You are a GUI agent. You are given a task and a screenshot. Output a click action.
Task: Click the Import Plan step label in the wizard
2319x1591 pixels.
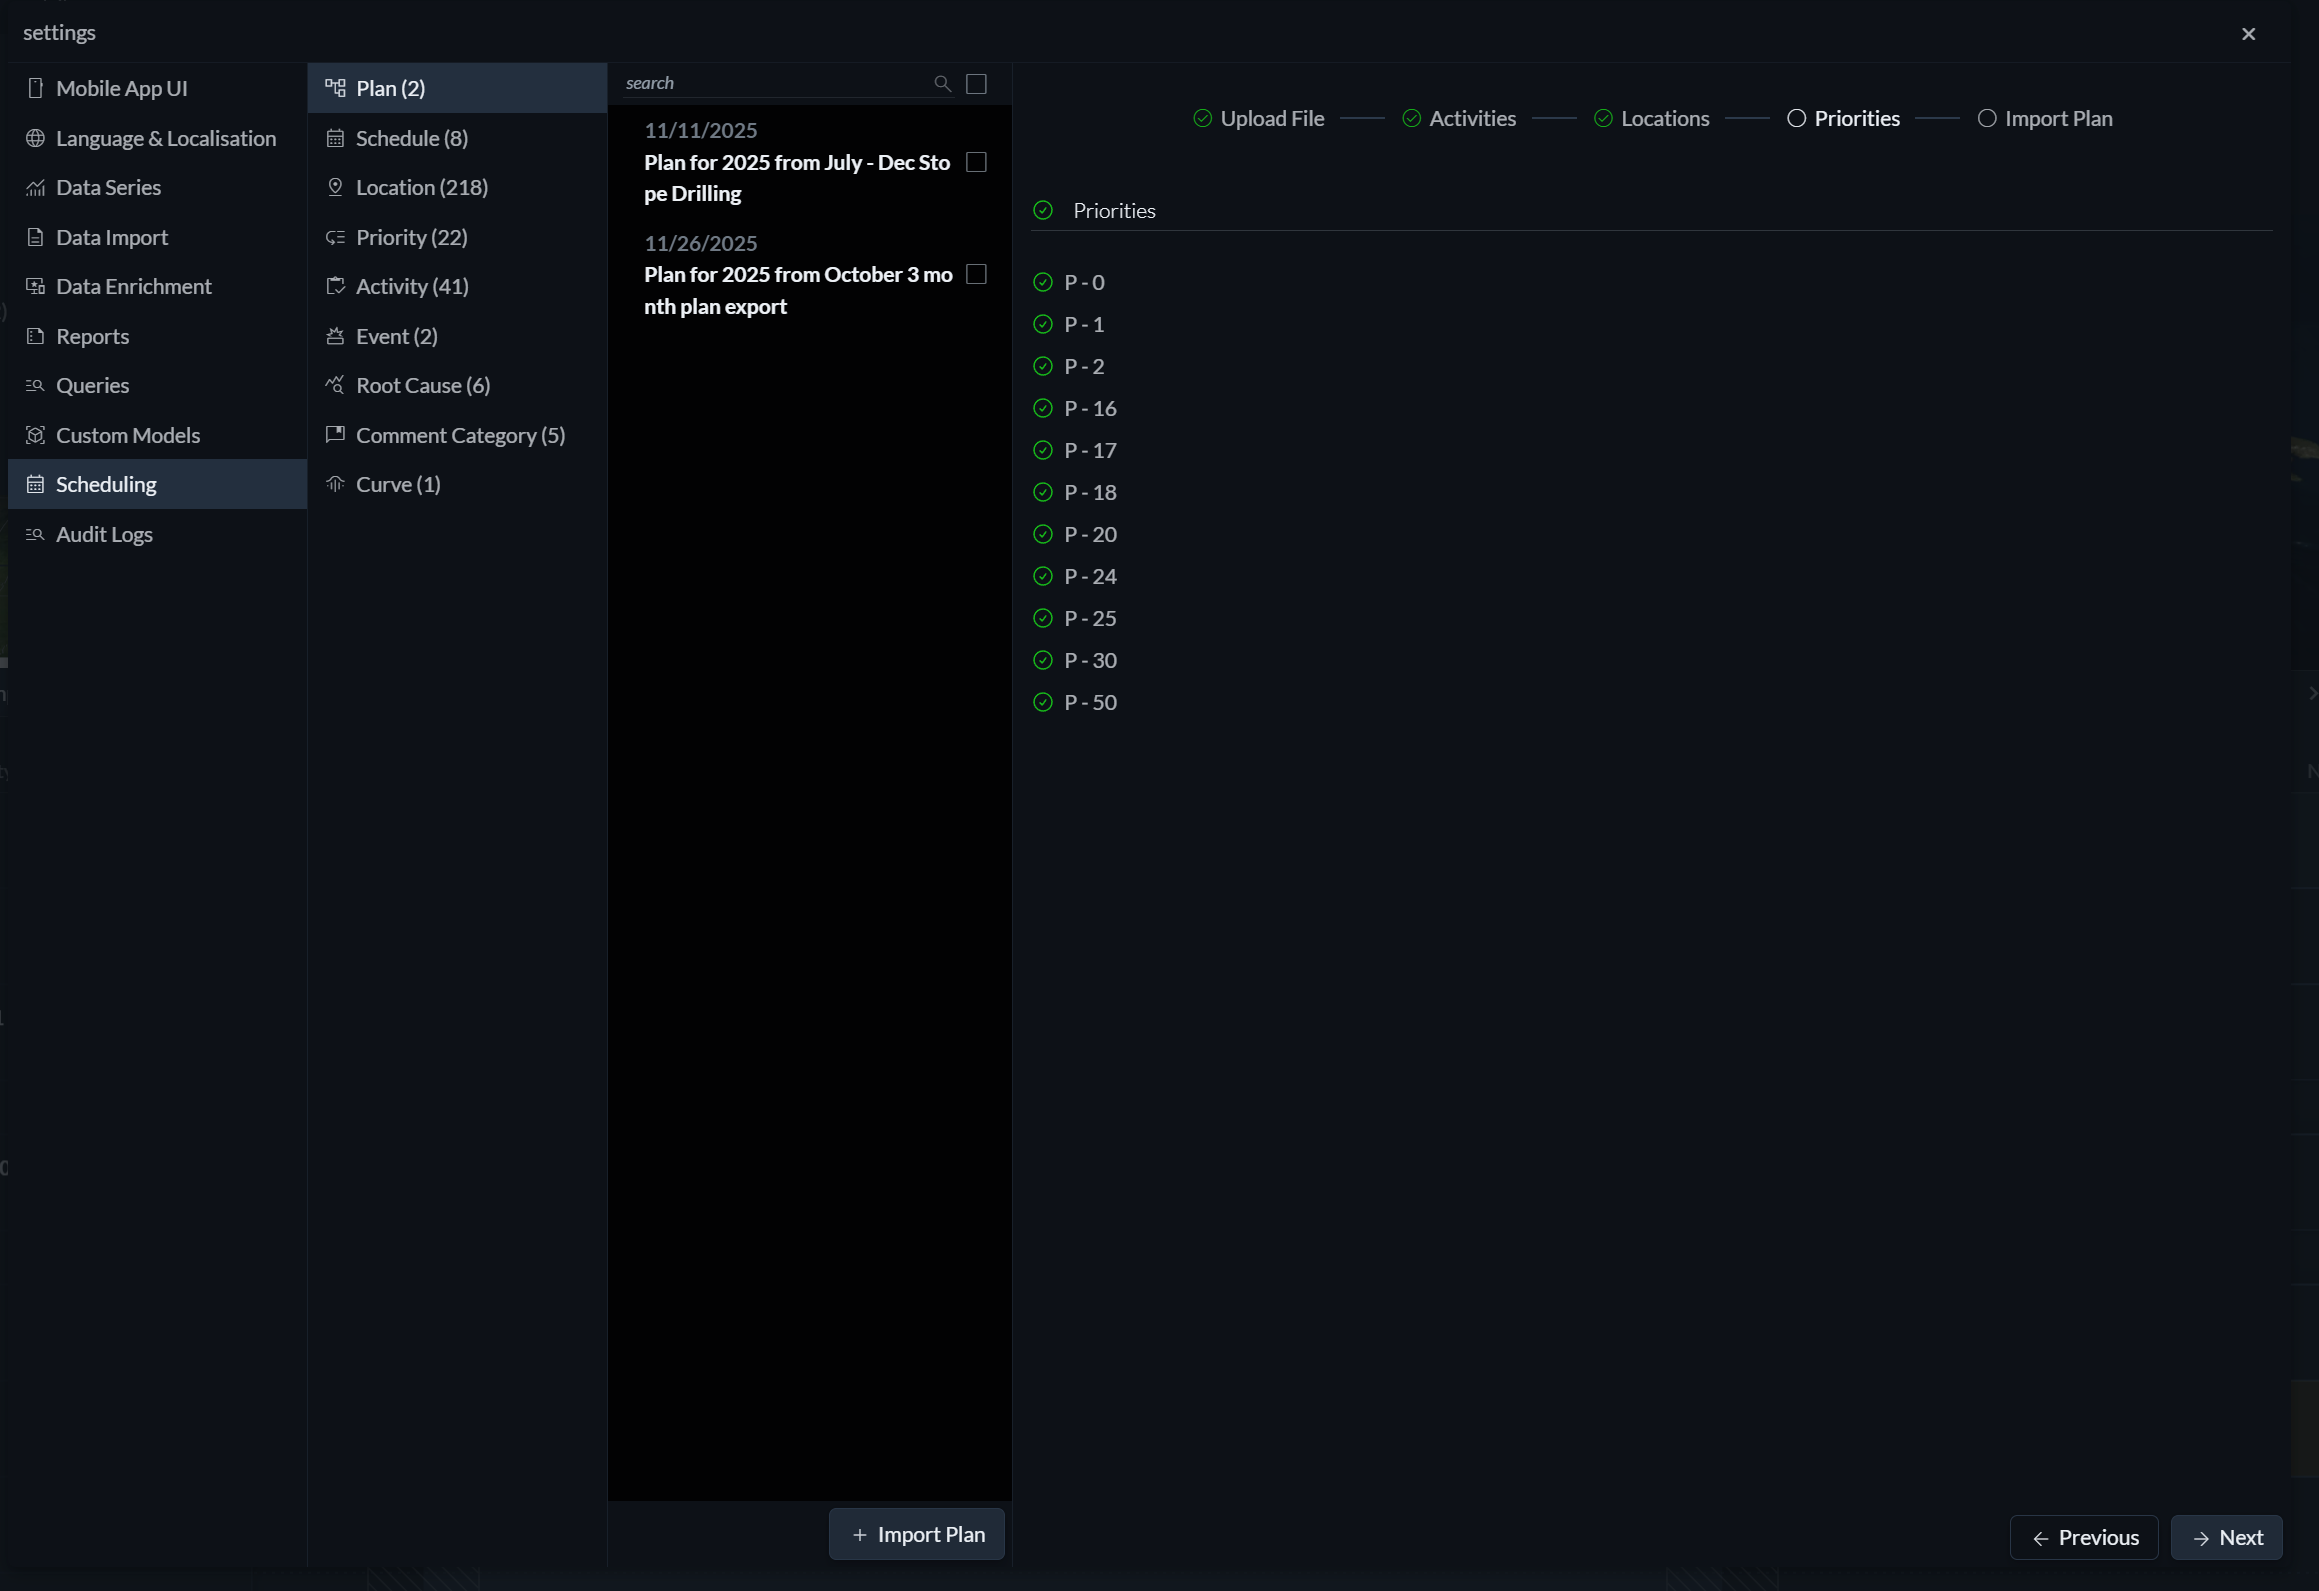click(x=2058, y=118)
